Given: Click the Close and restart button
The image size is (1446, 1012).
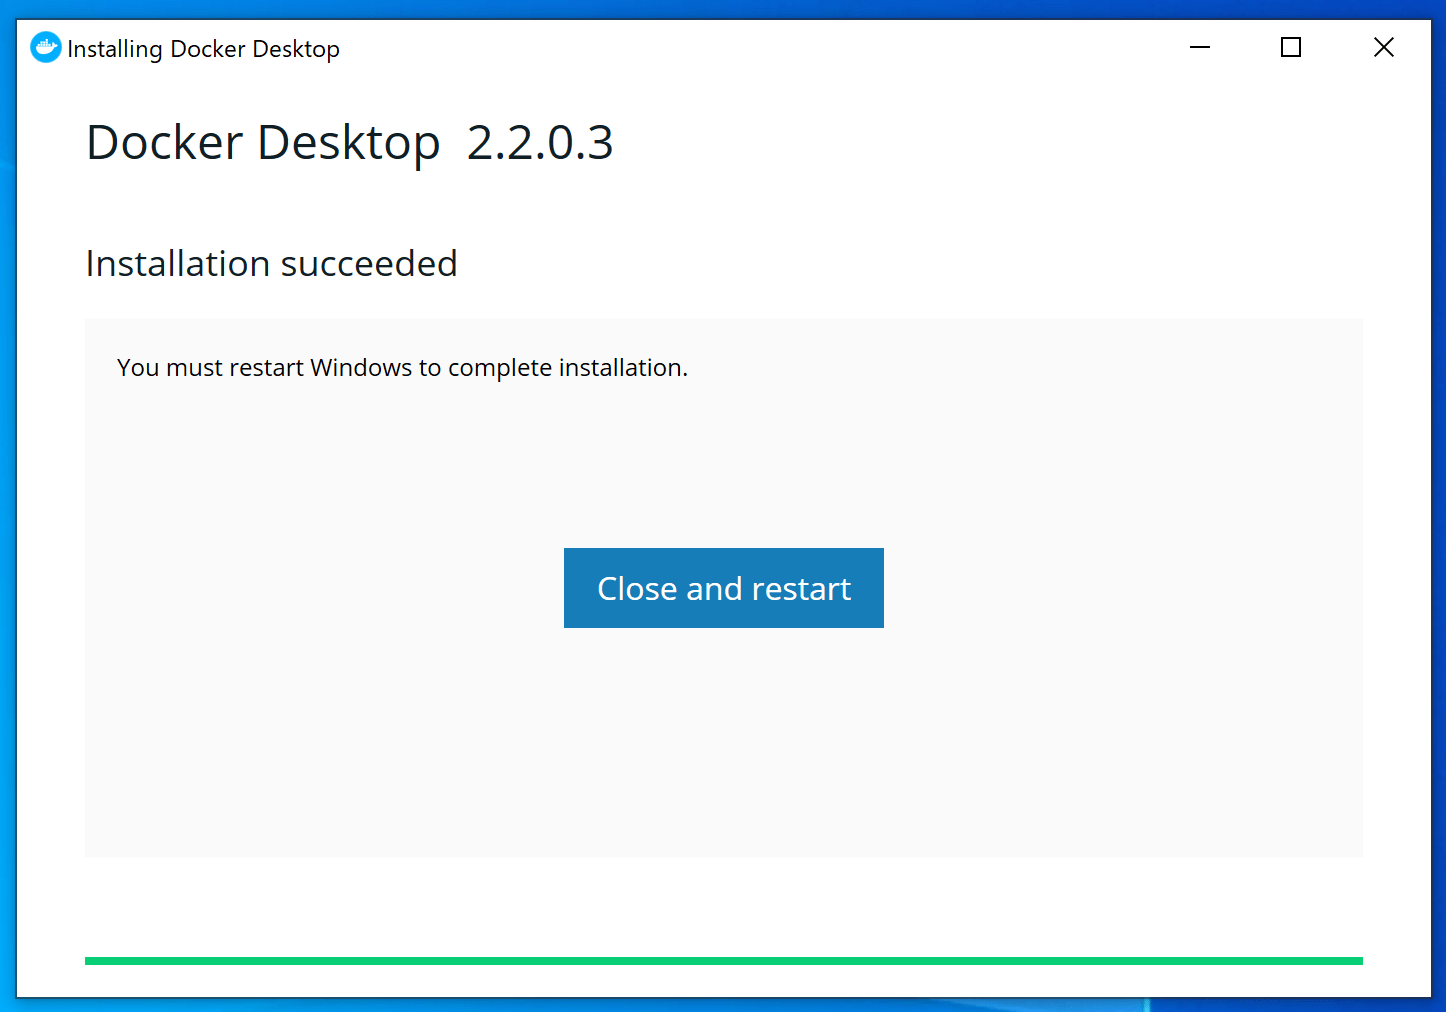Looking at the screenshot, I should point(723,588).
